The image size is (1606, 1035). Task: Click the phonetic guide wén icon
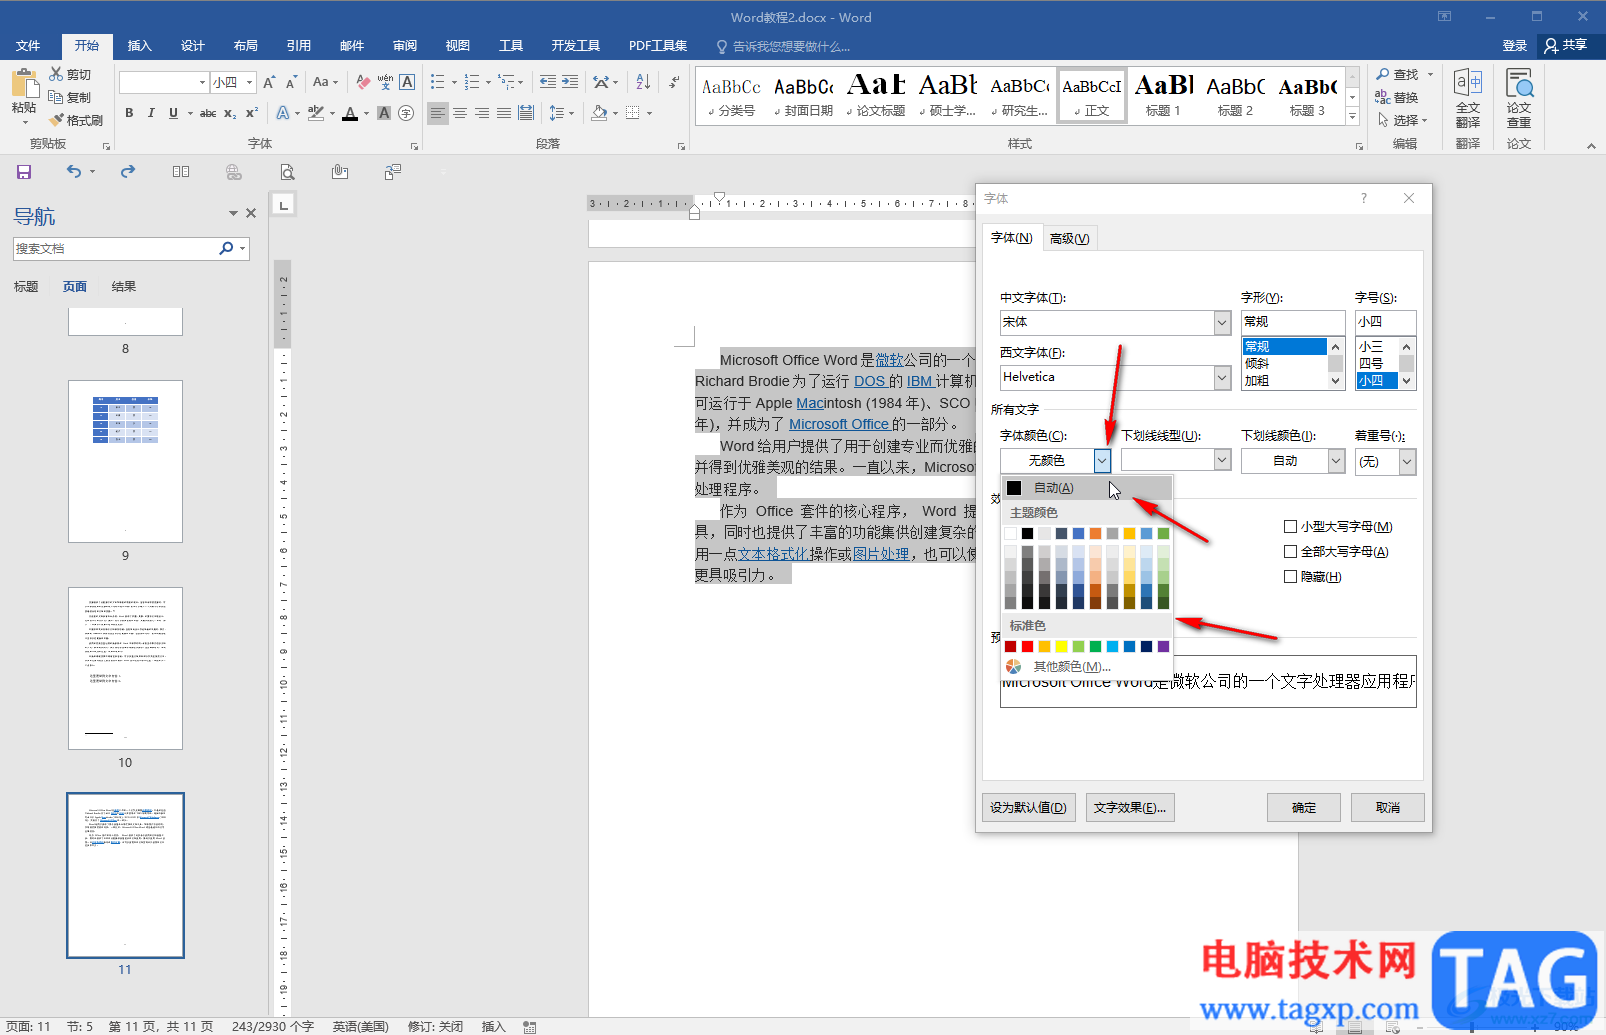[x=385, y=82]
